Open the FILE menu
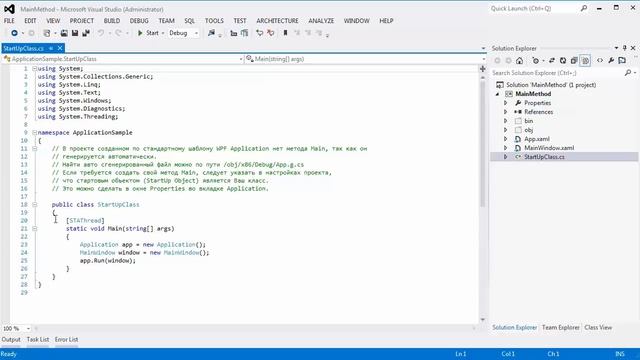 click(9, 21)
